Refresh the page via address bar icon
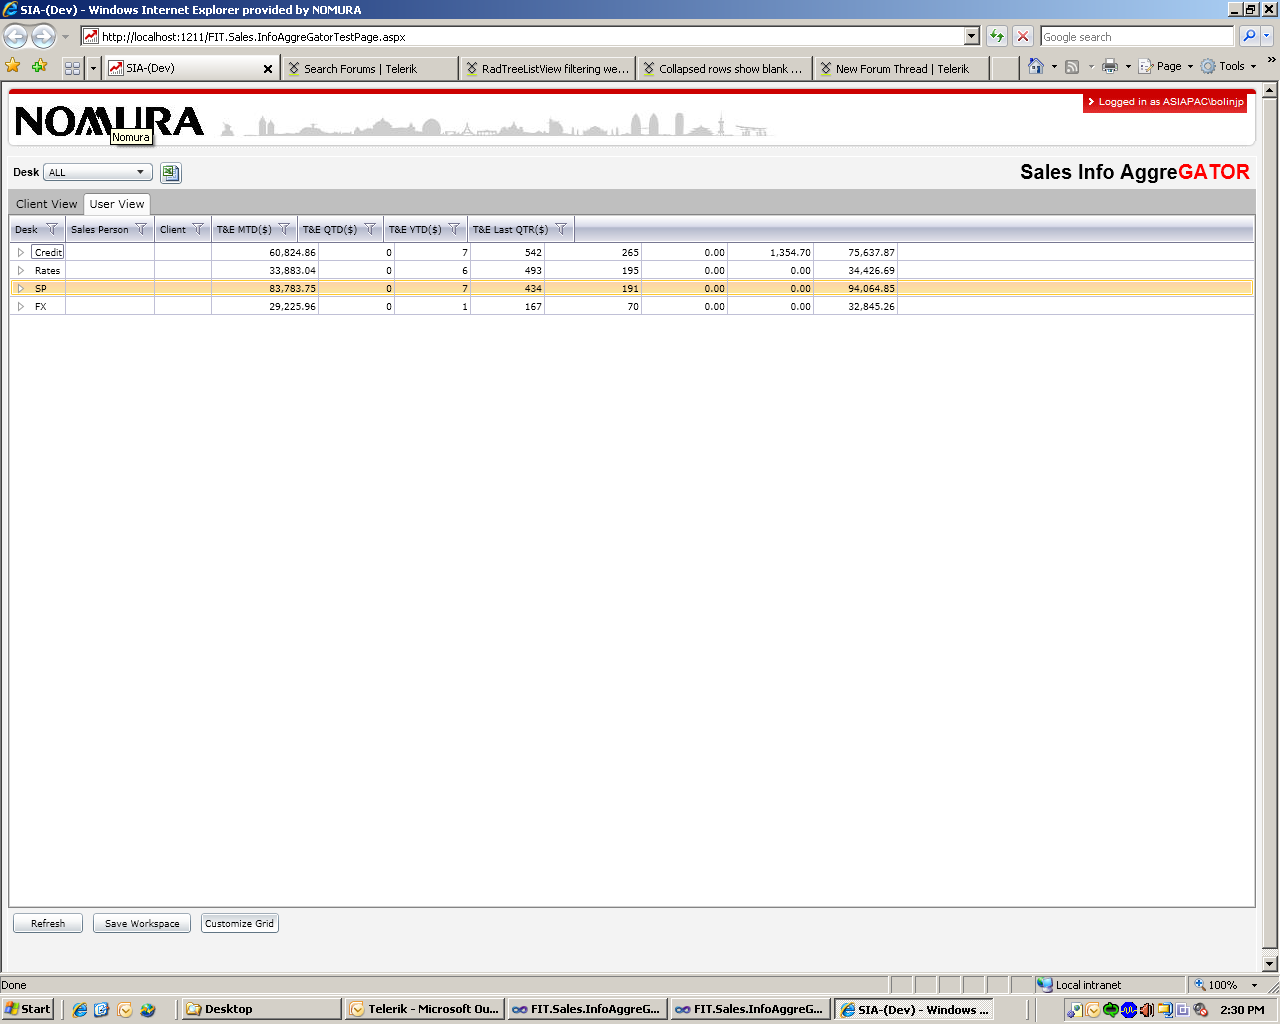The width and height of the screenshot is (1280, 1024). [x=997, y=37]
